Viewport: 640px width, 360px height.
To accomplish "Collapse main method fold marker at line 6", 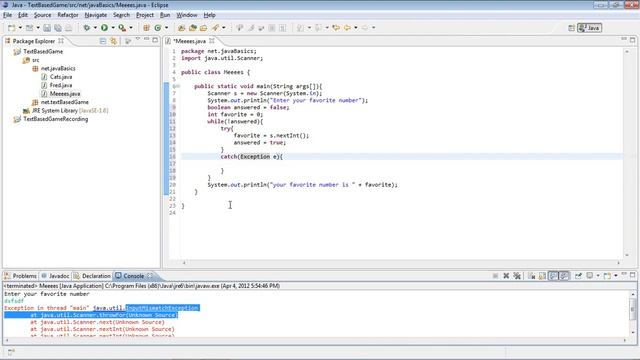I will [178, 86].
